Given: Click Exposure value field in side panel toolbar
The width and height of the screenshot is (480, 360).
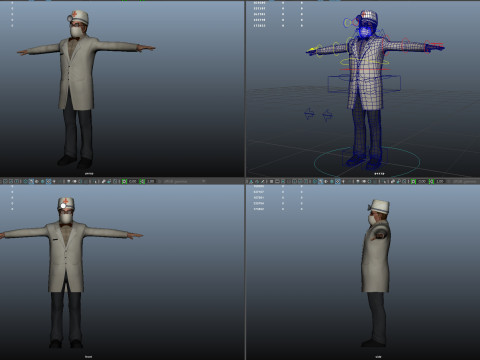Looking at the screenshot, I should (422, 181).
